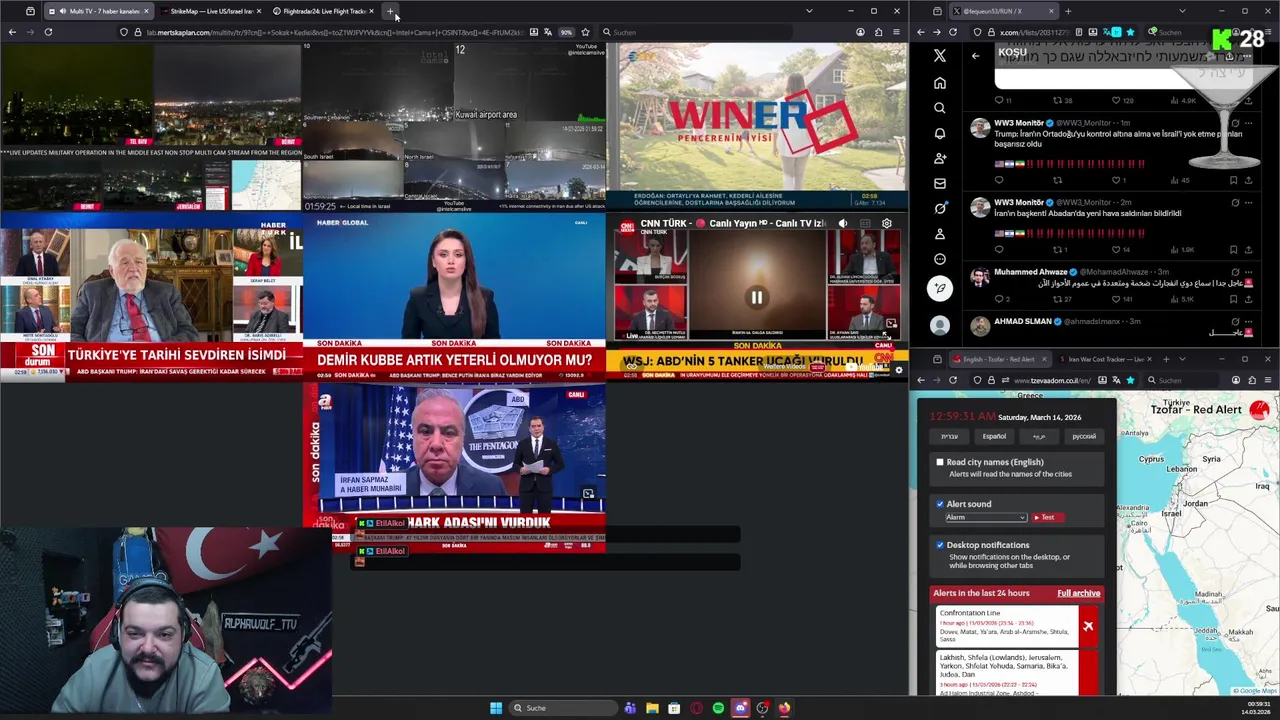This screenshot has width=1280, height=720.
Task: Open the Full archive link
Action: (1078, 593)
